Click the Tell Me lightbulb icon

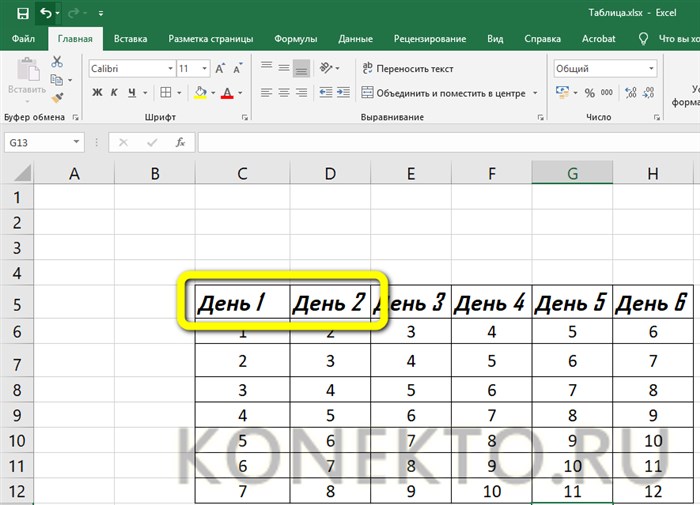tap(643, 39)
